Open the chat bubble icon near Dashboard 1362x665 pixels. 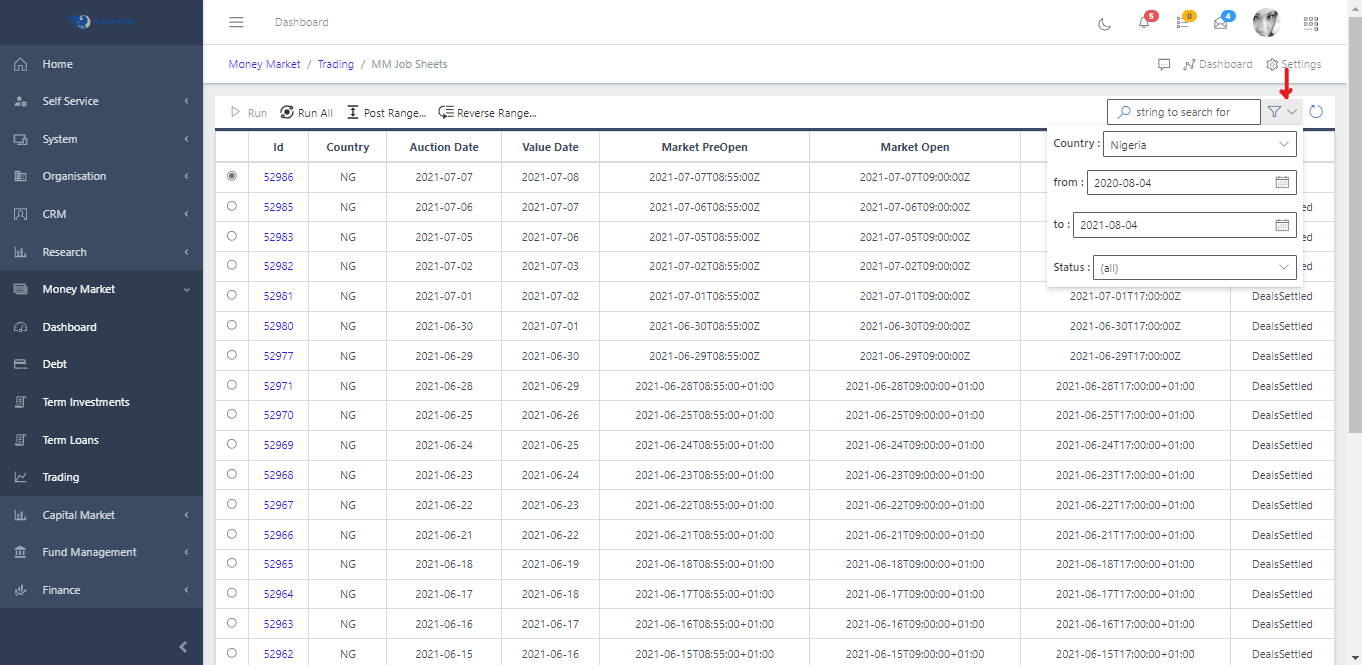pyautogui.click(x=1163, y=63)
